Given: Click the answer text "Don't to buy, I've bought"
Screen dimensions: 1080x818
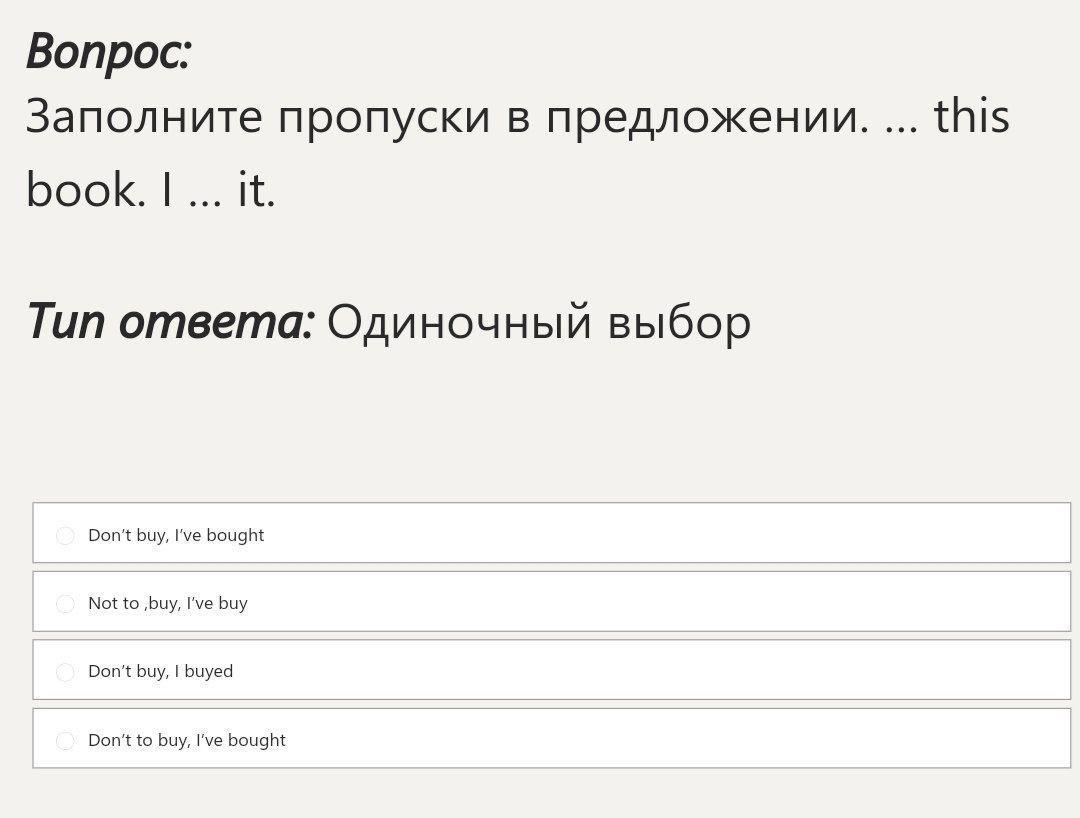Looking at the screenshot, I should 187,740.
